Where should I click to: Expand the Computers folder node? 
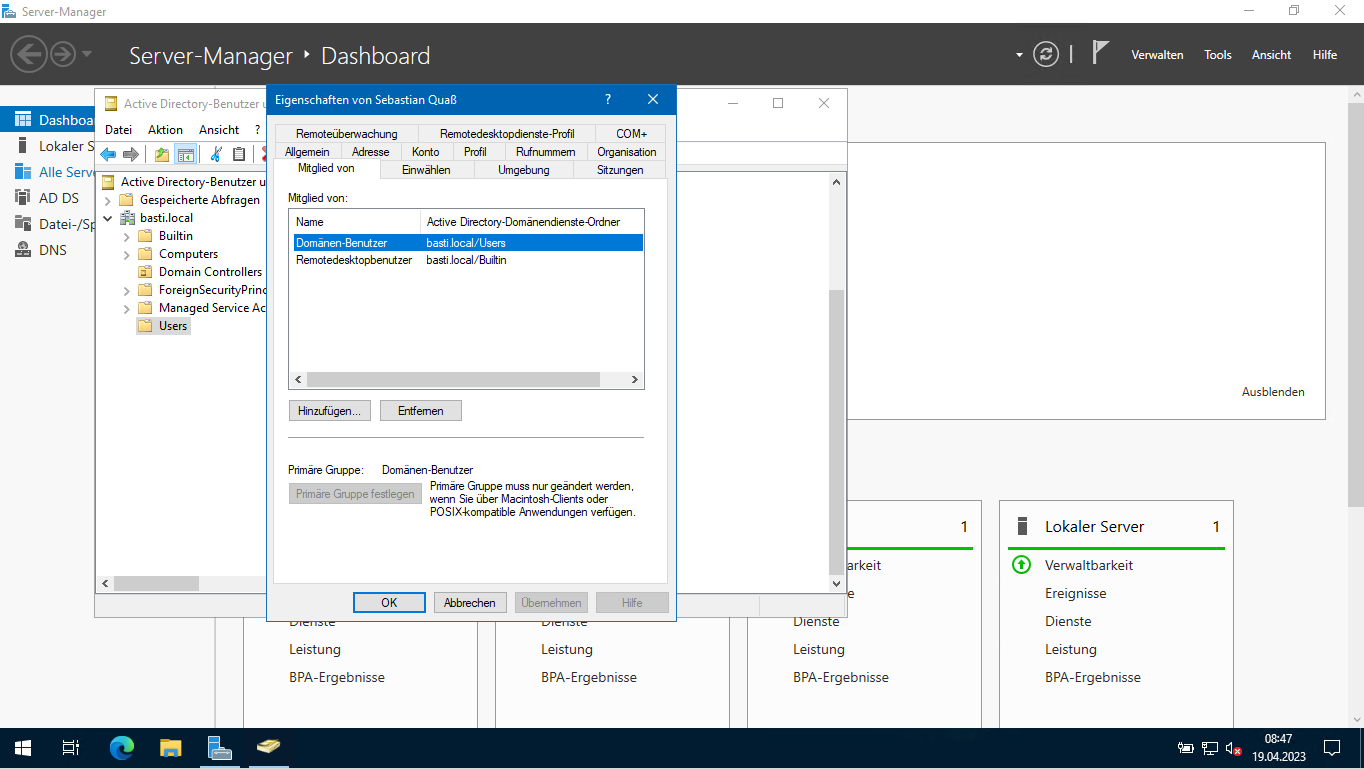click(126, 254)
